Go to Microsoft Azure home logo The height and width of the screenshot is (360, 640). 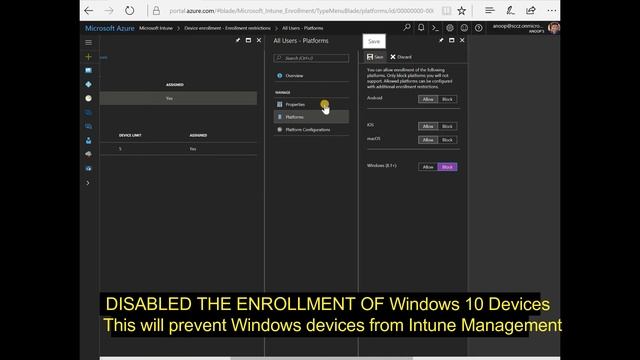(x=109, y=28)
